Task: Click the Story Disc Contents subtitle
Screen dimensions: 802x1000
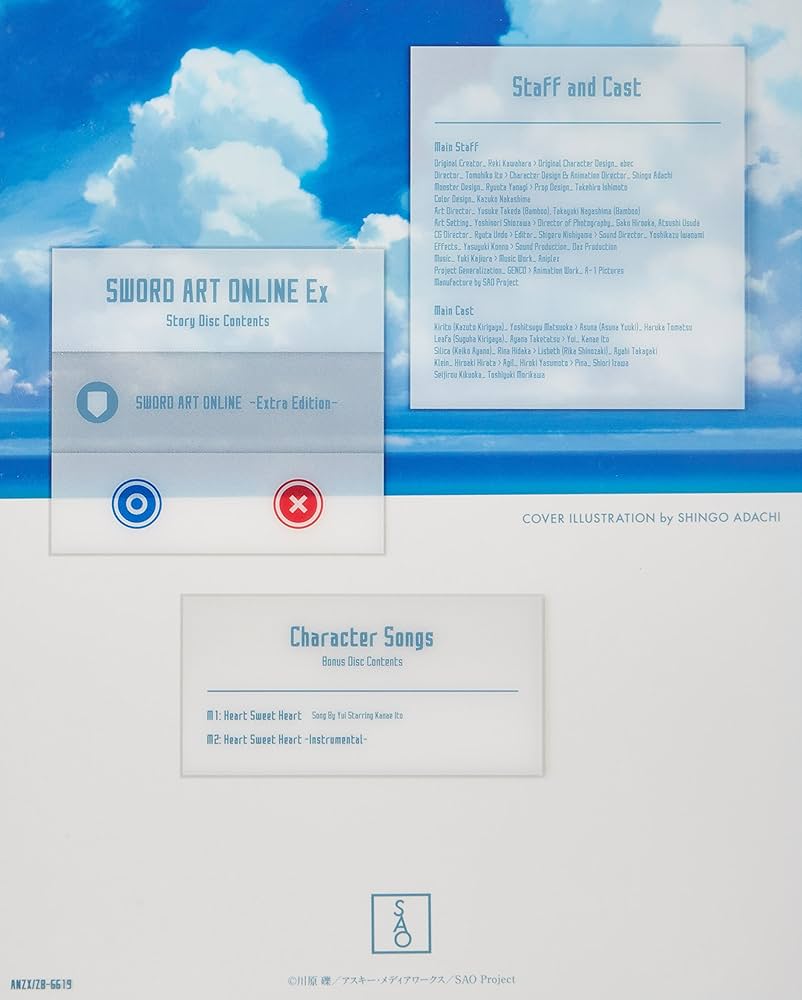Action: pos(217,321)
